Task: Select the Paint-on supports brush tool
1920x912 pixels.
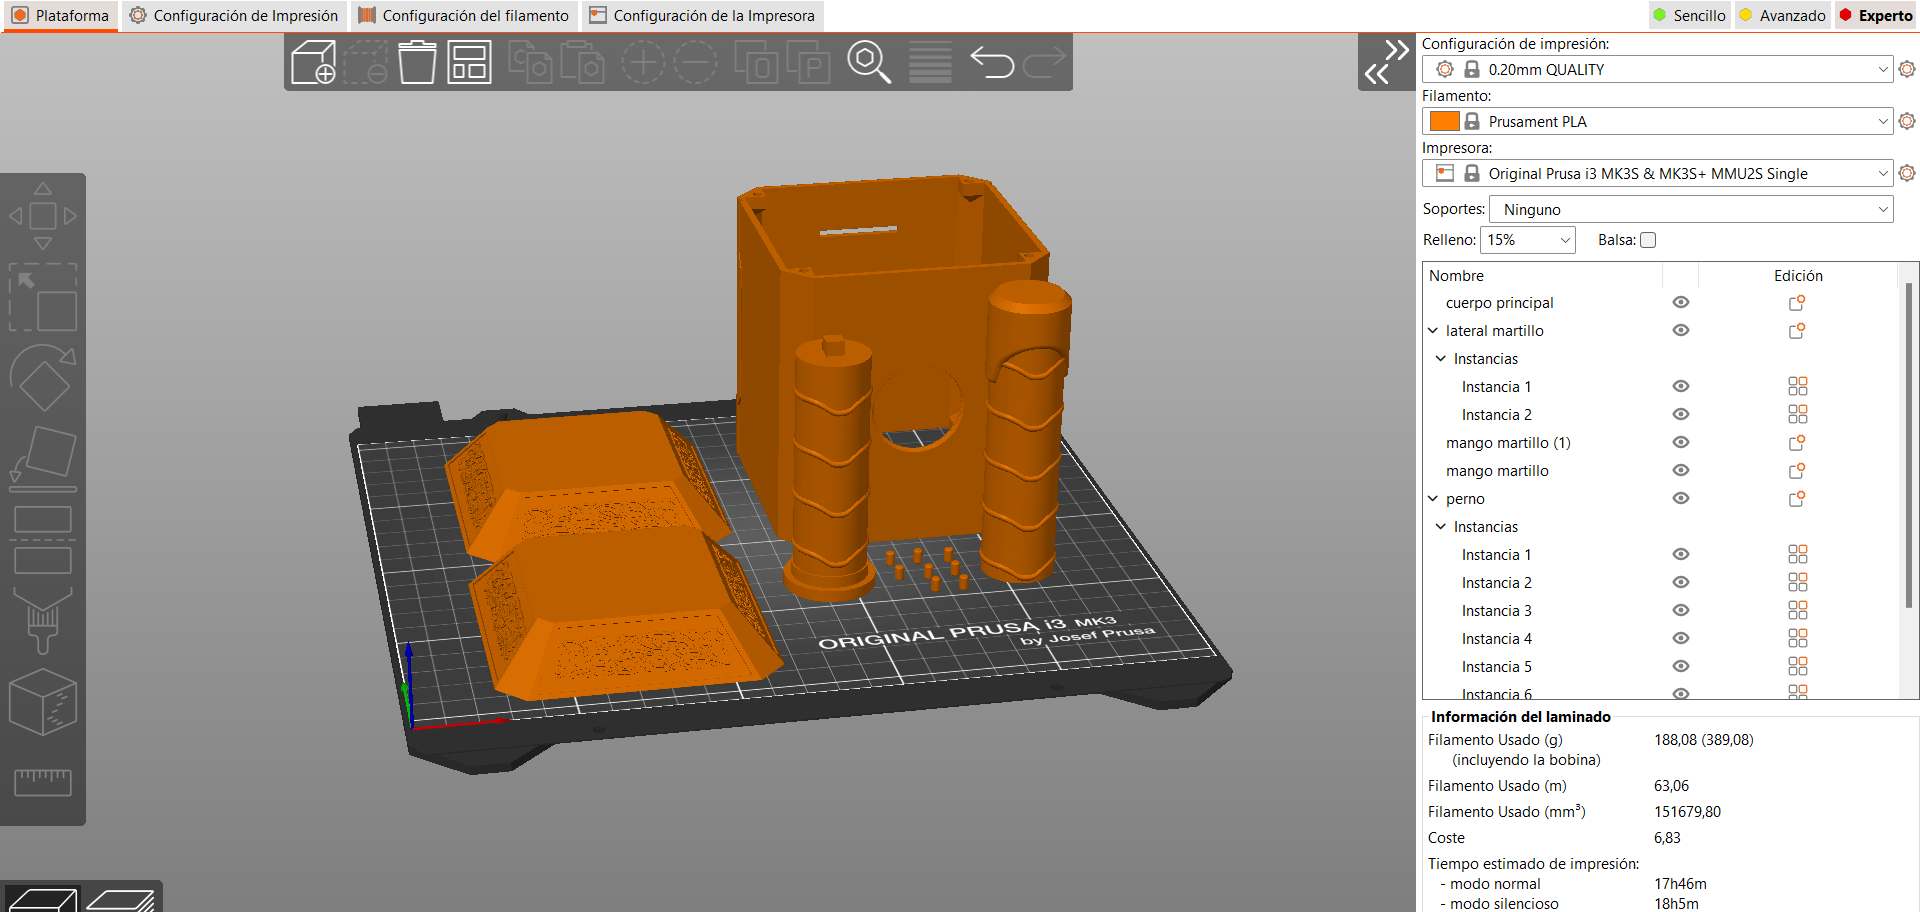Action: 43,621
